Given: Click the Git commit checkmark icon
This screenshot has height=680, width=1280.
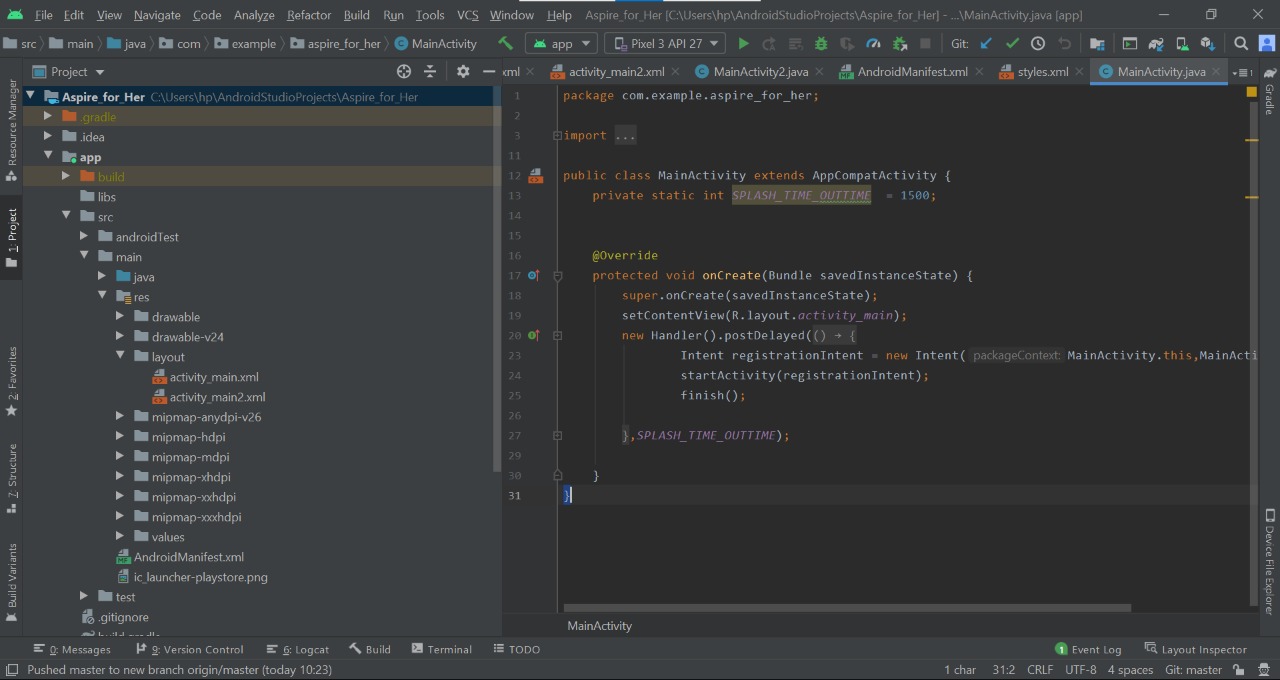Looking at the screenshot, I should tap(1012, 44).
